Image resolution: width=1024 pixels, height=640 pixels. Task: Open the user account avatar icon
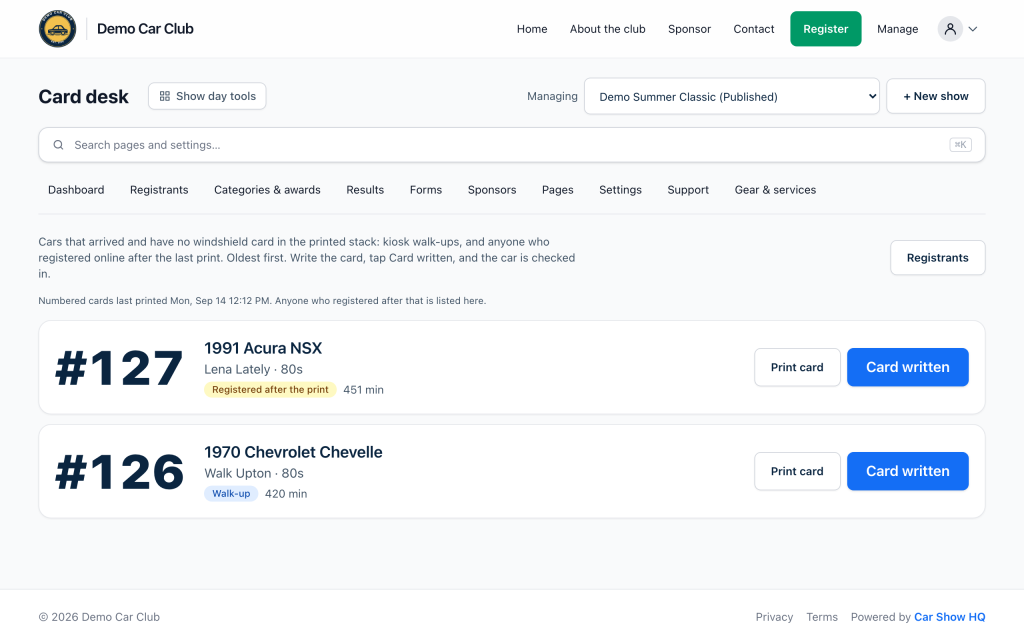(x=950, y=29)
